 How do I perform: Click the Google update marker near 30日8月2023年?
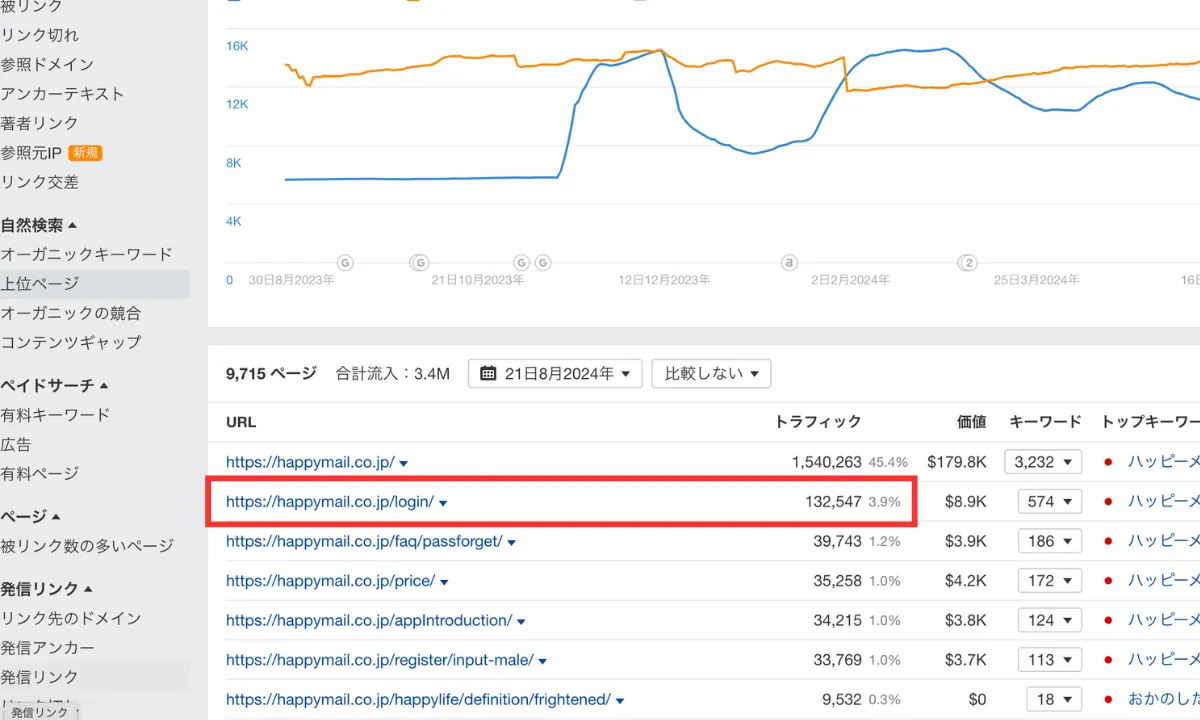[x=345, y=262]
